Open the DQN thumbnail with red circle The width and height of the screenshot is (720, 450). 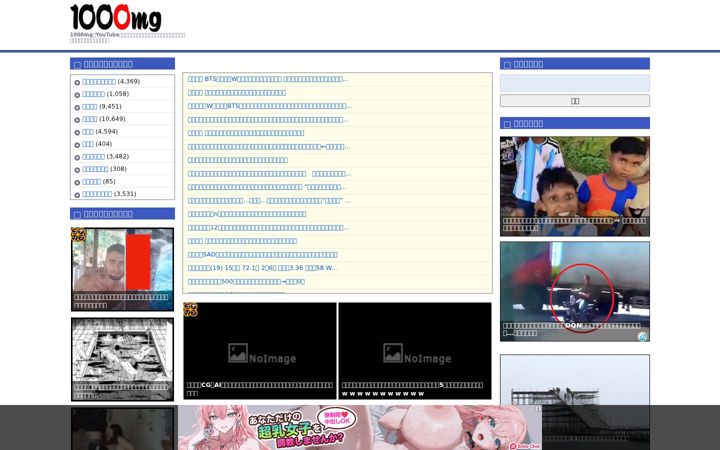(574, 292)
